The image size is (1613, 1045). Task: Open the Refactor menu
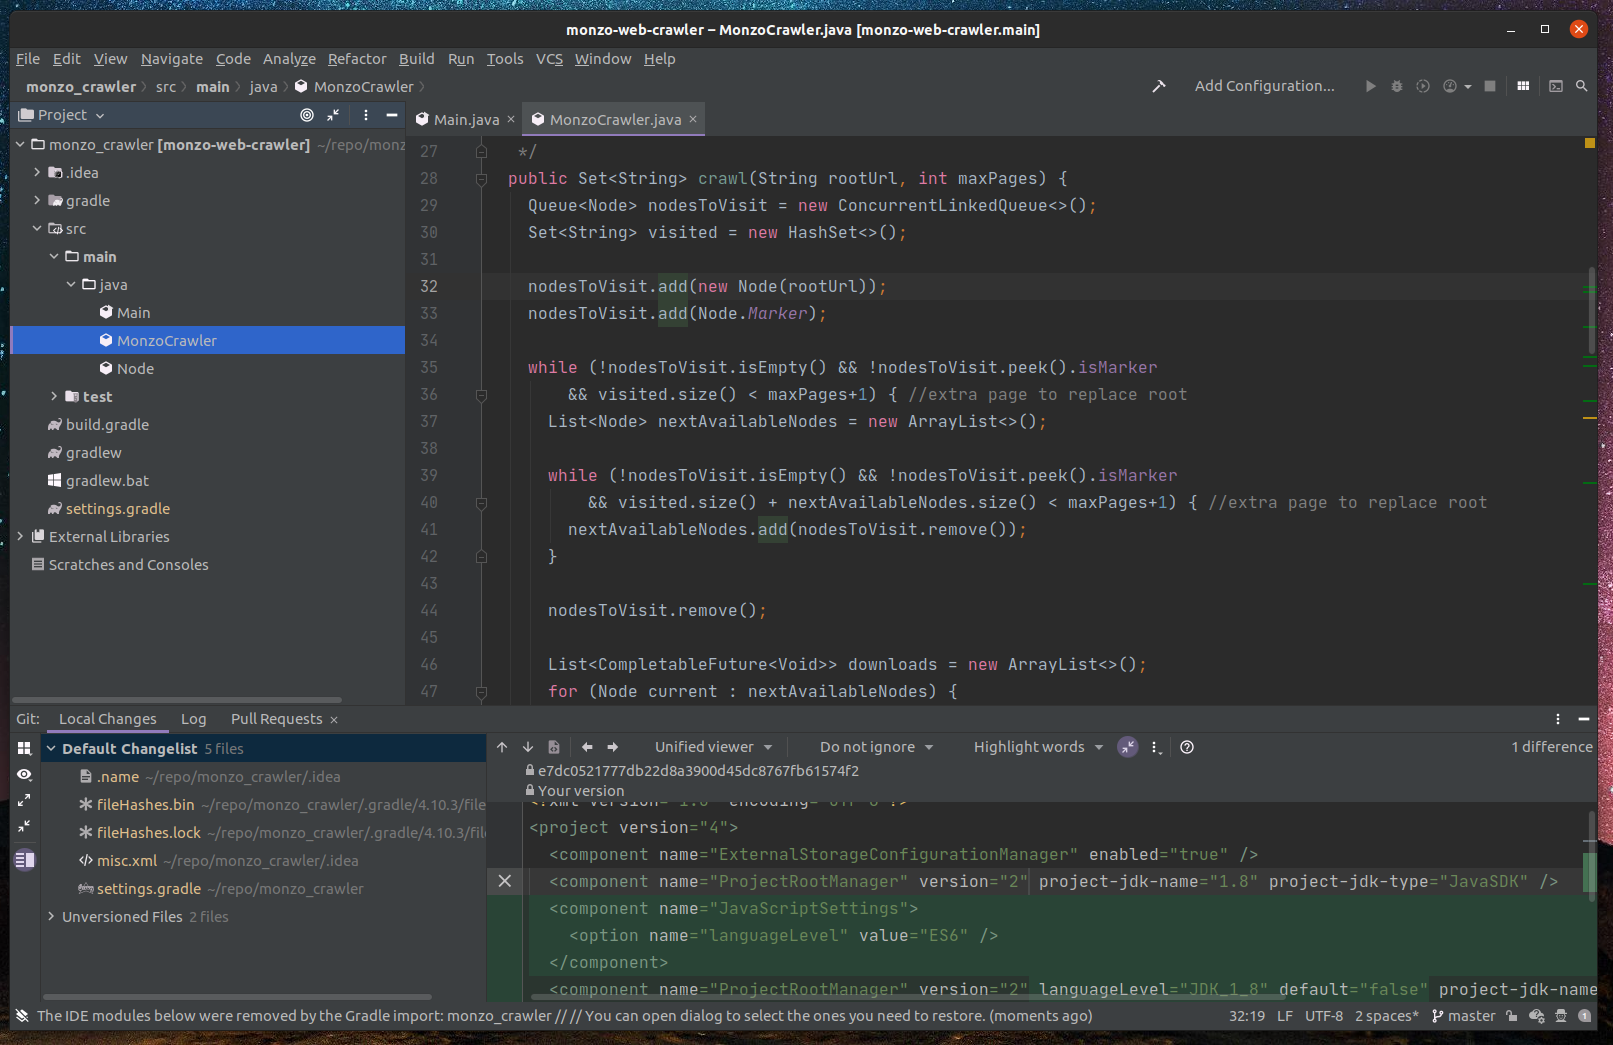tap(357, 59)
